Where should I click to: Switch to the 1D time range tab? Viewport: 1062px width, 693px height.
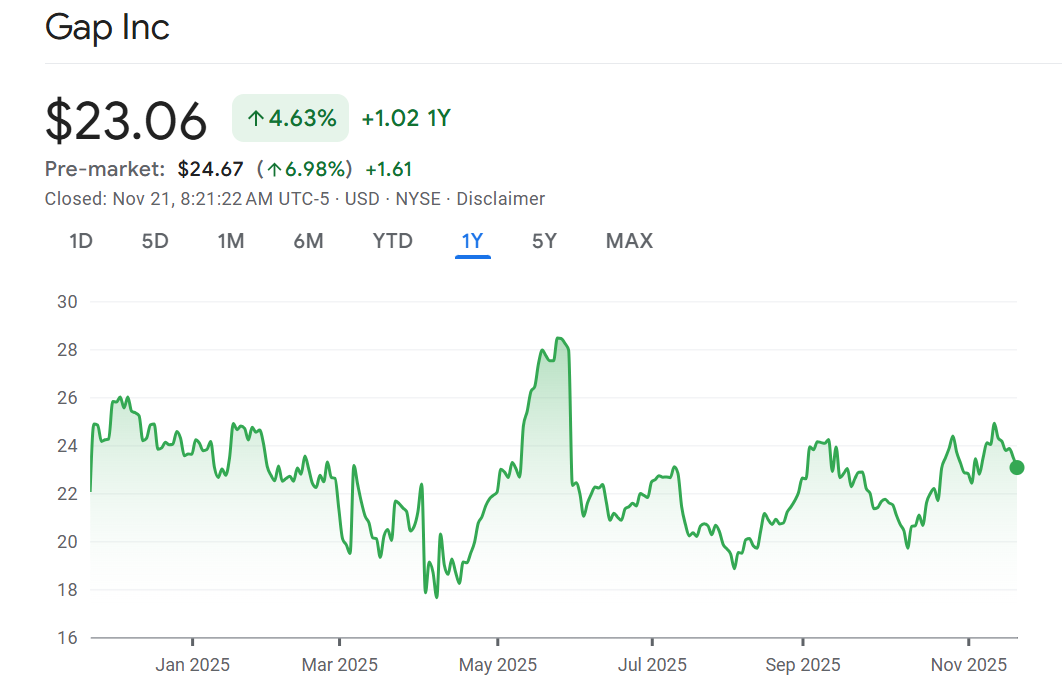tap(81, 241)
